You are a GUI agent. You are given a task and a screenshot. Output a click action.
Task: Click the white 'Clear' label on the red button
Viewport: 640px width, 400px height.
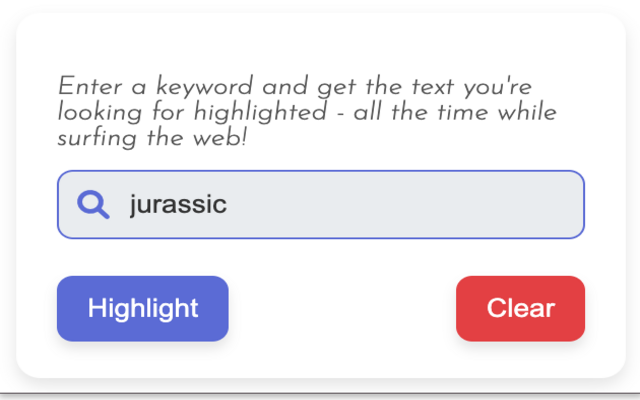point(520,308)
